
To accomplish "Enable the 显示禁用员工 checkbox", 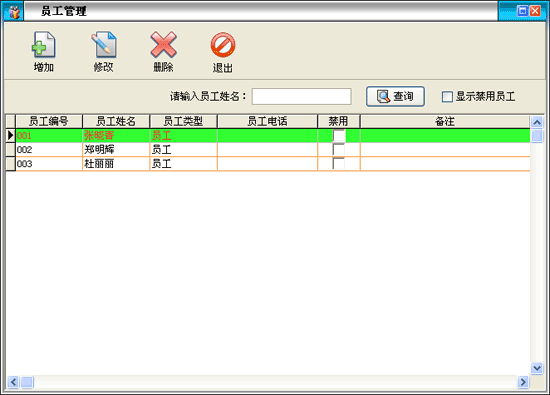I will tap(447, 97).
